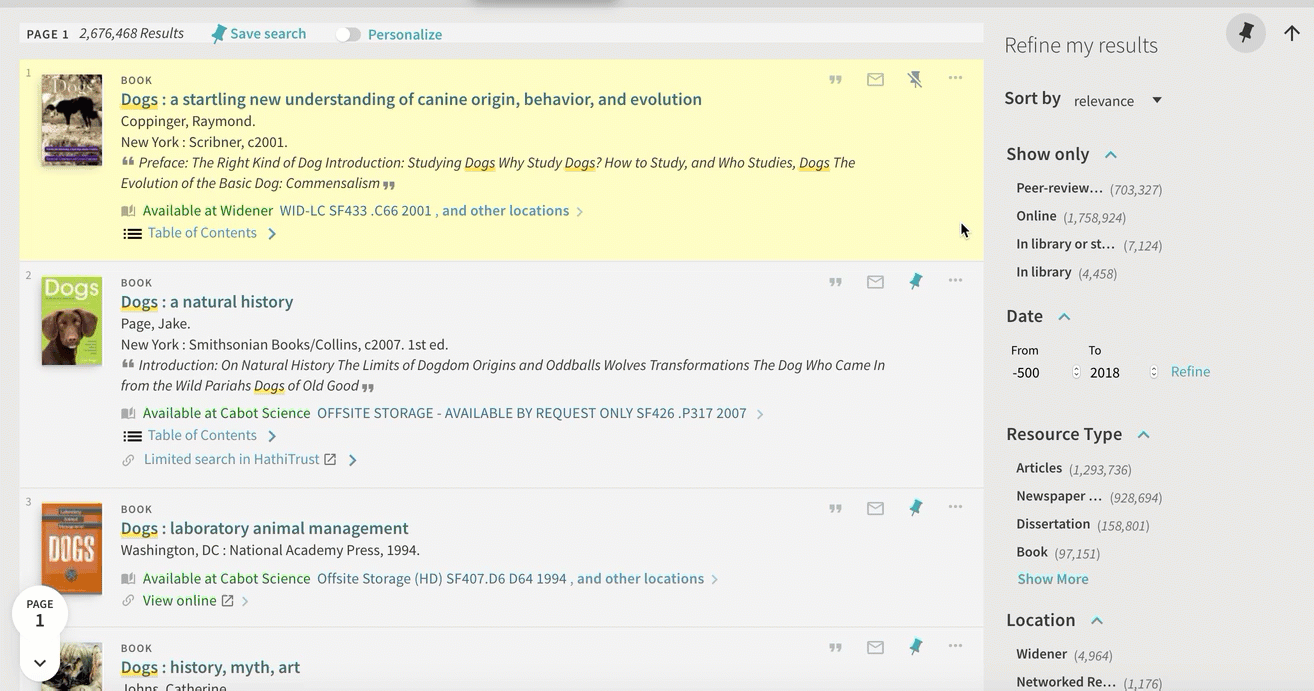Open more actions for first result
This screenshot has width=1314, height=691.
[x=955, y=78]
